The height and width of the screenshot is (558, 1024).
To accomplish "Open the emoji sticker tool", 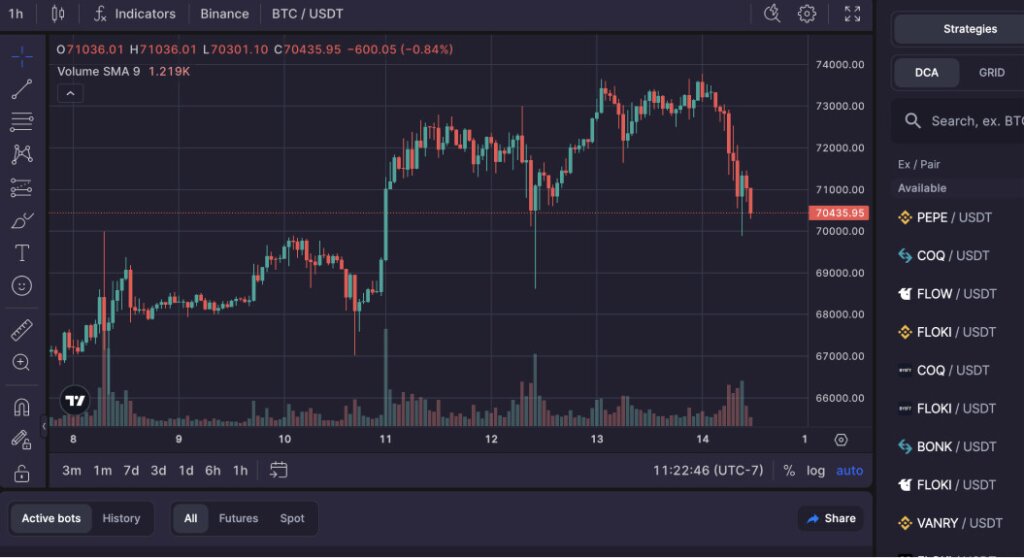I will (21, 286).
